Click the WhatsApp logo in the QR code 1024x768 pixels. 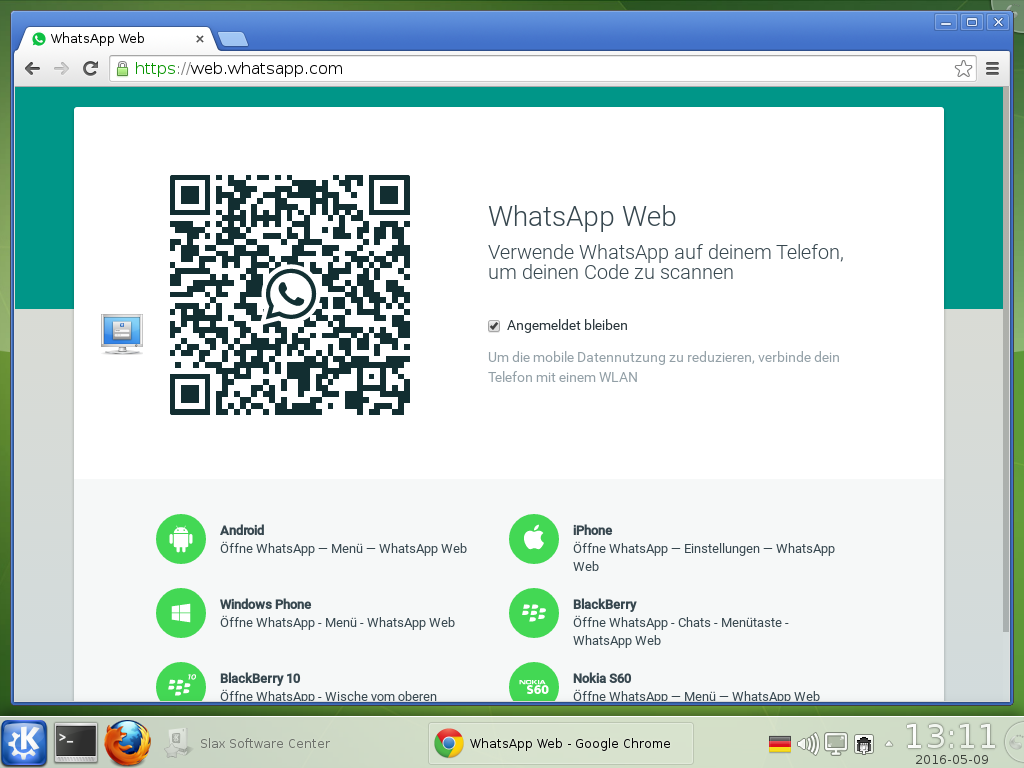(290, 295)
